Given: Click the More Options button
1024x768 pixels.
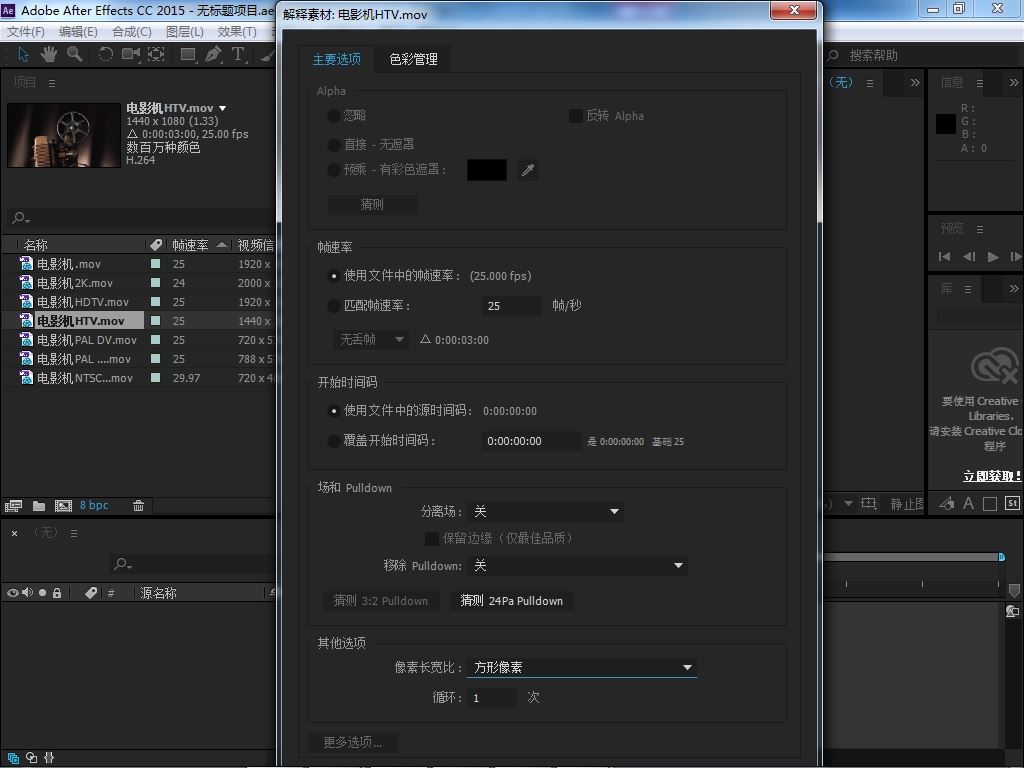Looking at the screenshot, I should (353, 743).
